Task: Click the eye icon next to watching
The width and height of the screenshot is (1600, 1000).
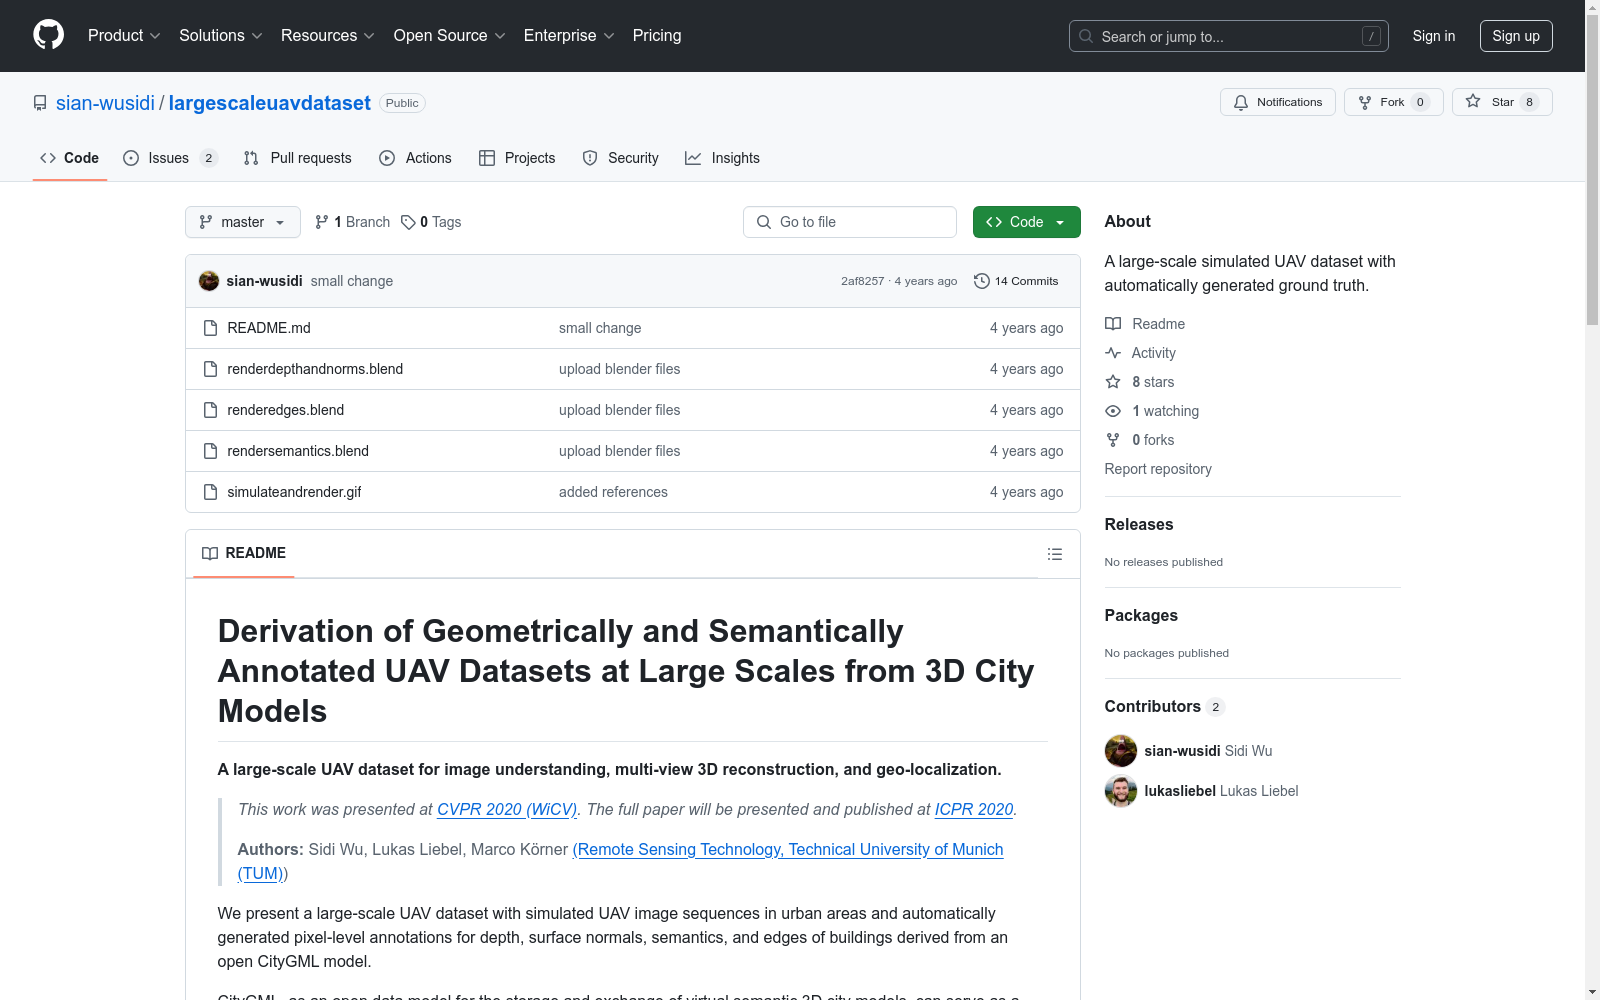Action: [1113, 411]
